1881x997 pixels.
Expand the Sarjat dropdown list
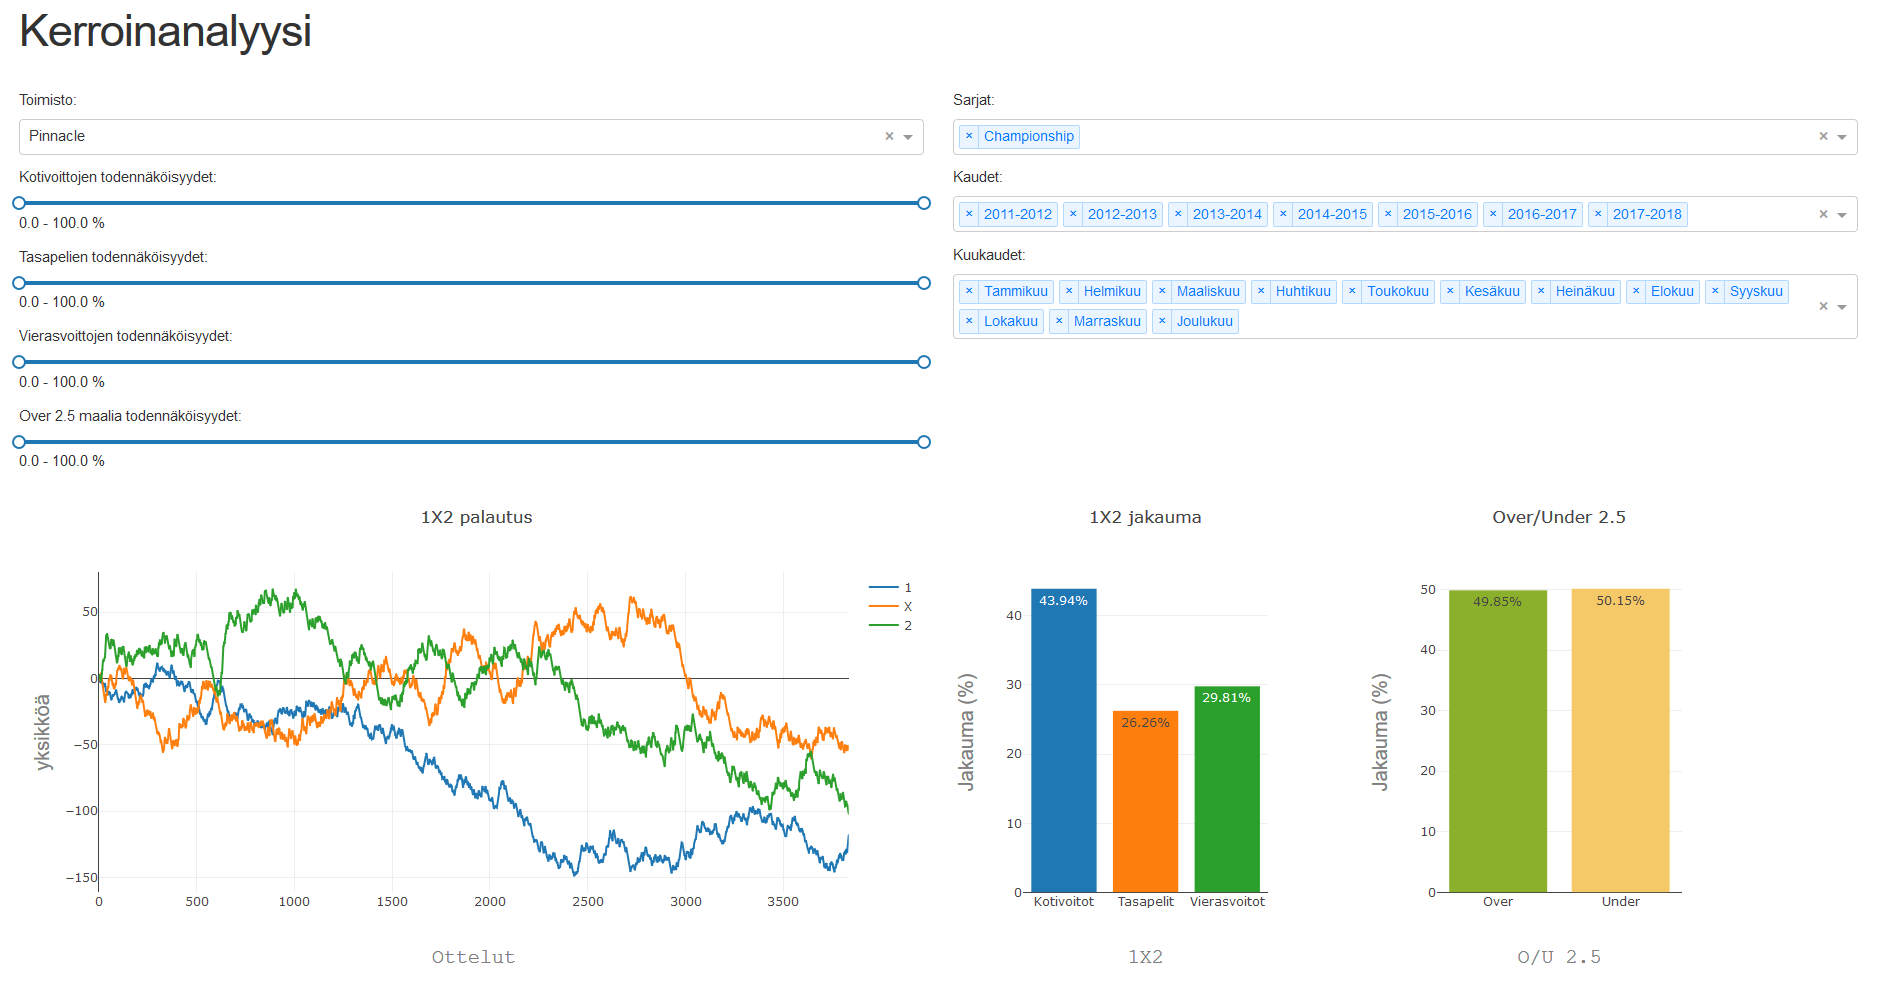[1842, 137]
